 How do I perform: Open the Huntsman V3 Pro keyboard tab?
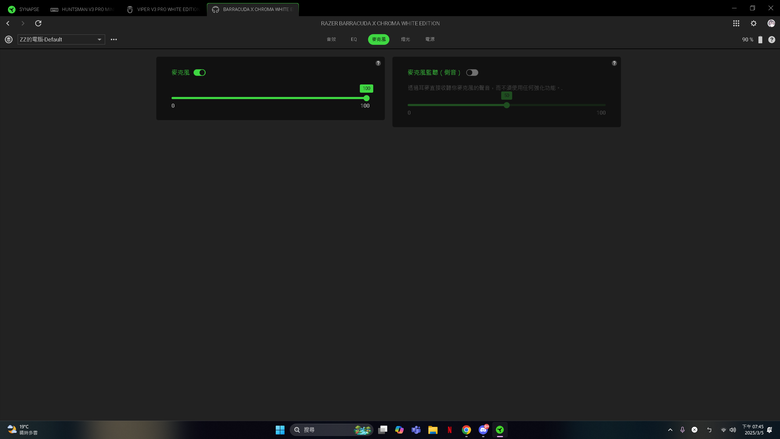click(x=82, y=9)
